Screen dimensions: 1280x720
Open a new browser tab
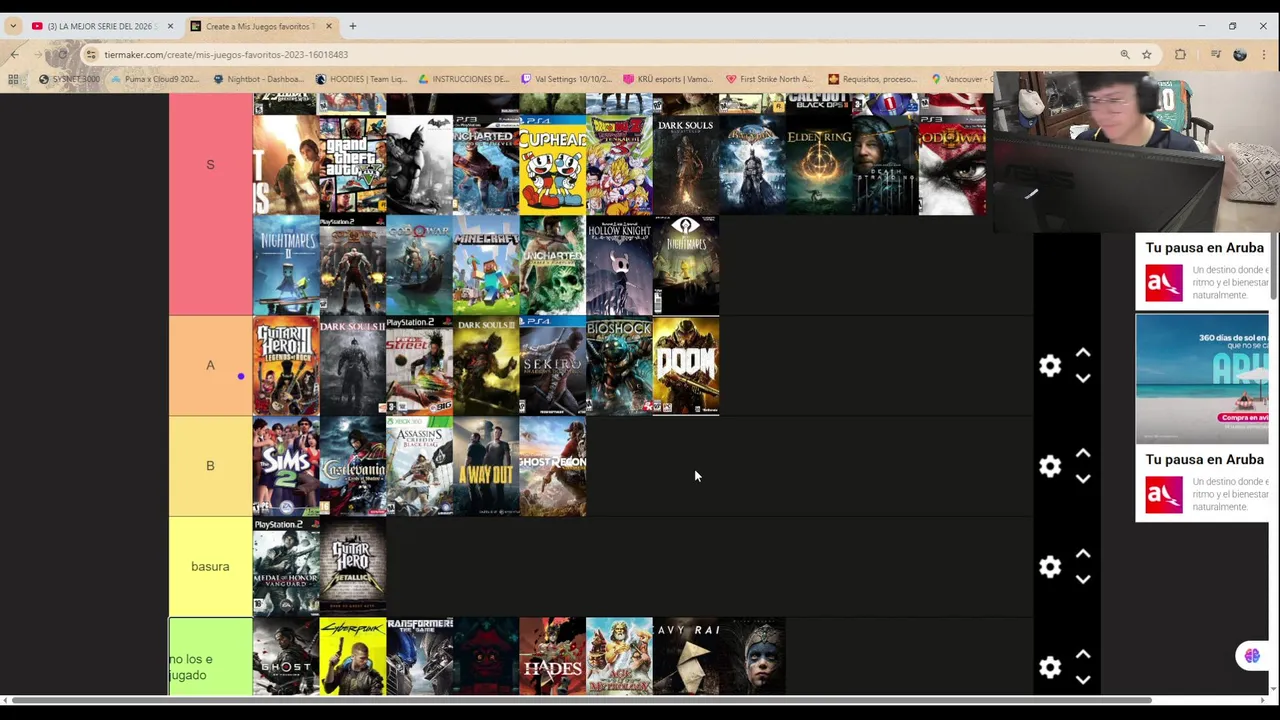[352, 26]
